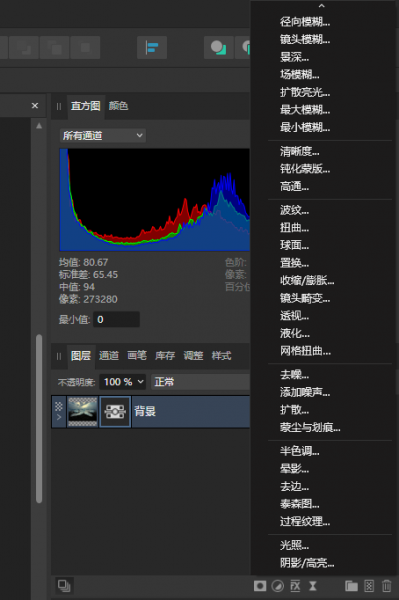Choose 镜头模糊... from the menu
The width and height of the screenshot is (399, 600).
[x=305, y=39]
